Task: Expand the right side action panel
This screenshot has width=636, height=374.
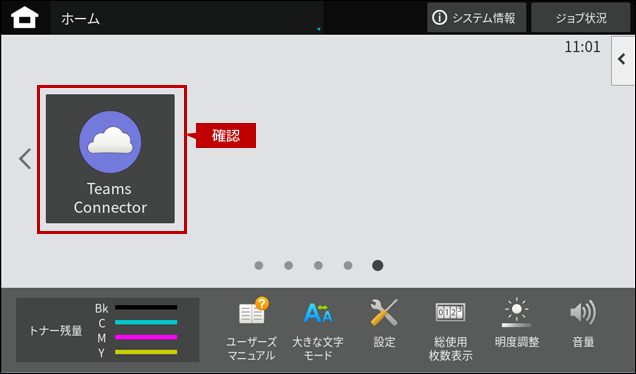Action: click(x=623, y=60)
